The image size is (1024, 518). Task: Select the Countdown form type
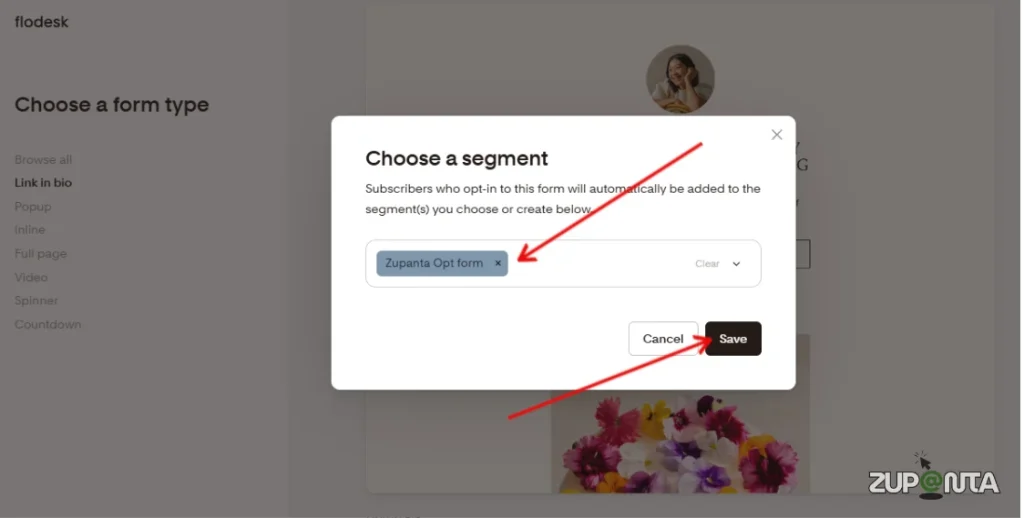[48, 324]
